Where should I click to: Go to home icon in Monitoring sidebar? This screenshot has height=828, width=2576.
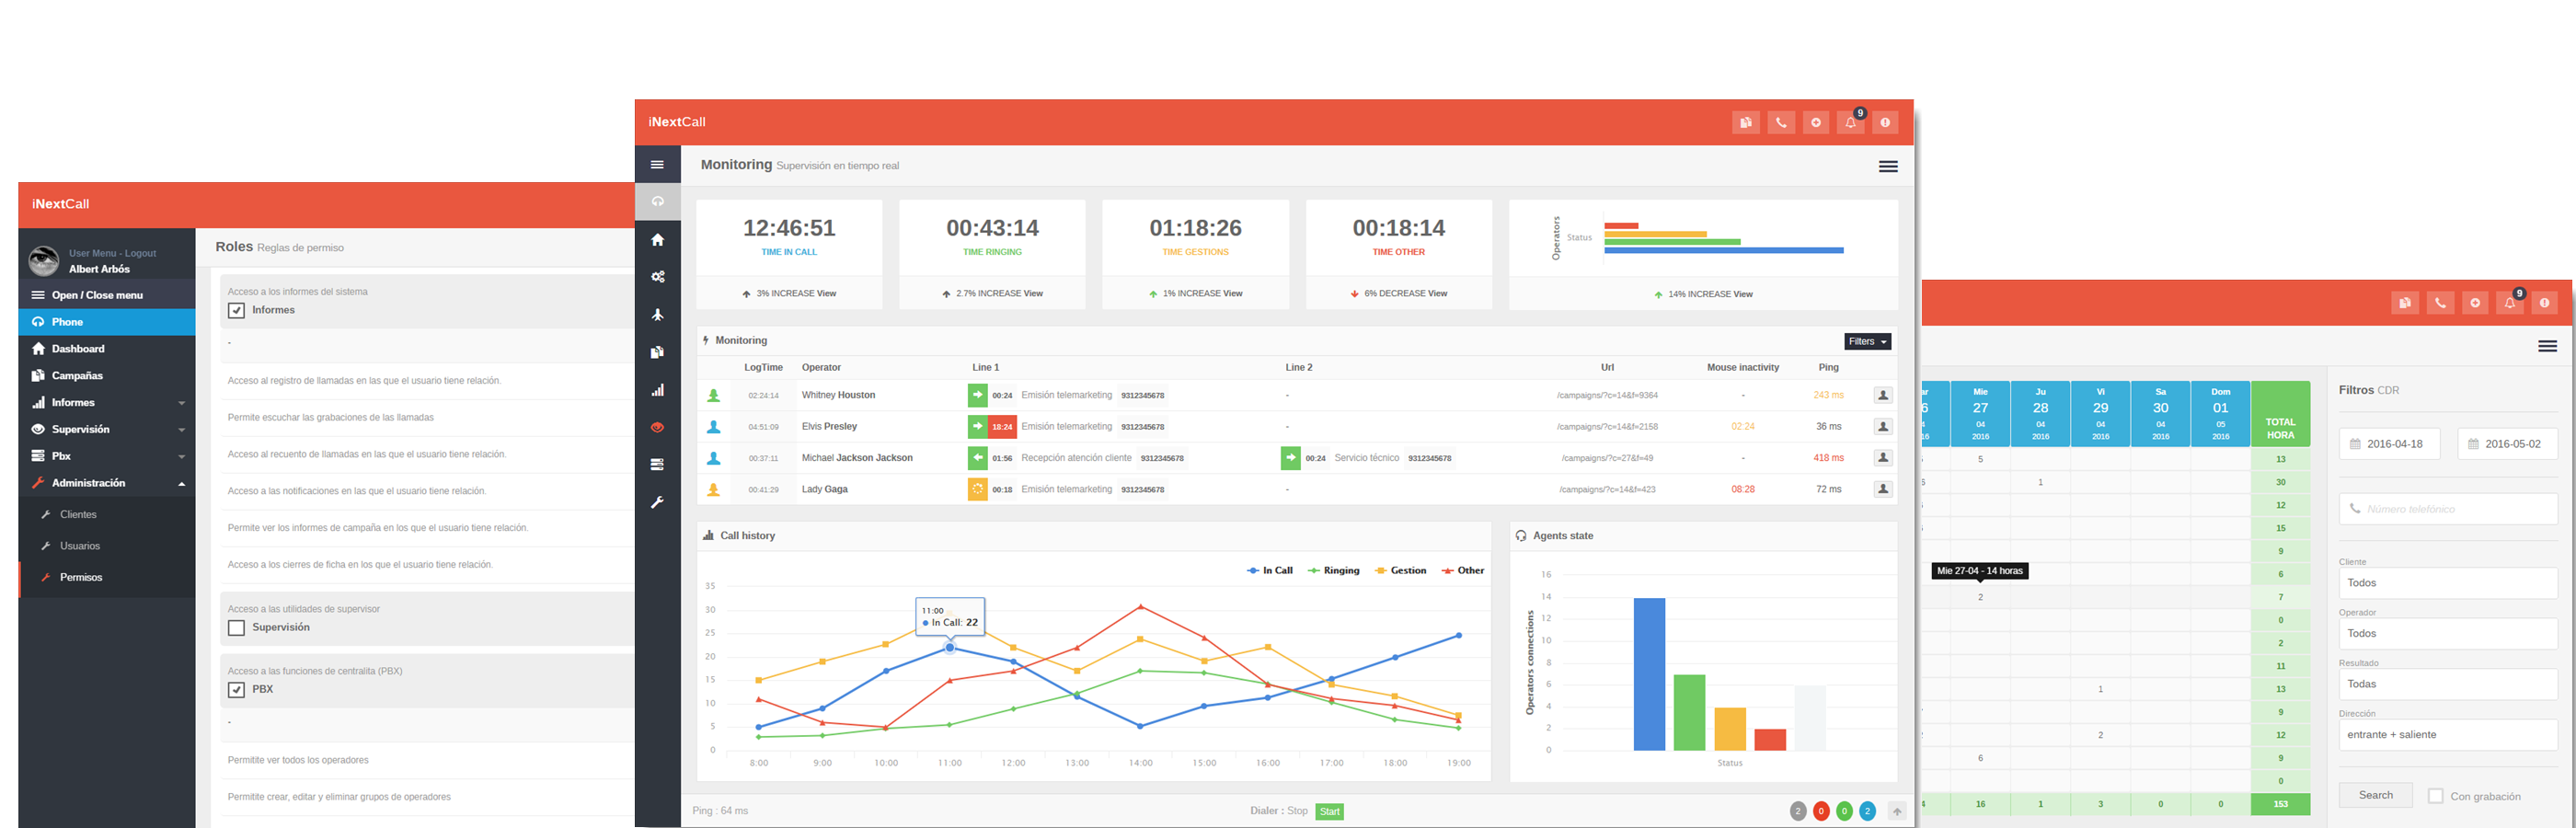[x=657, y=240]
